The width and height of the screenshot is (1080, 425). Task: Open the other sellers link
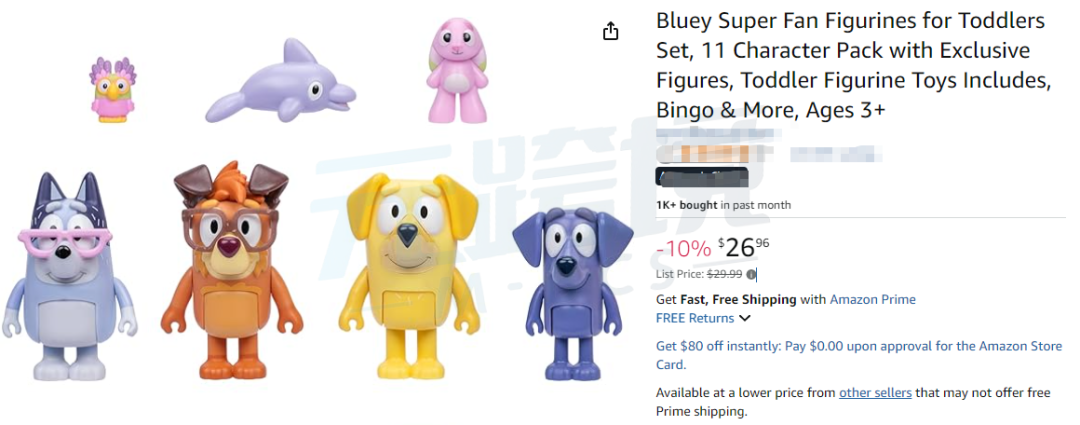point(875,393)
